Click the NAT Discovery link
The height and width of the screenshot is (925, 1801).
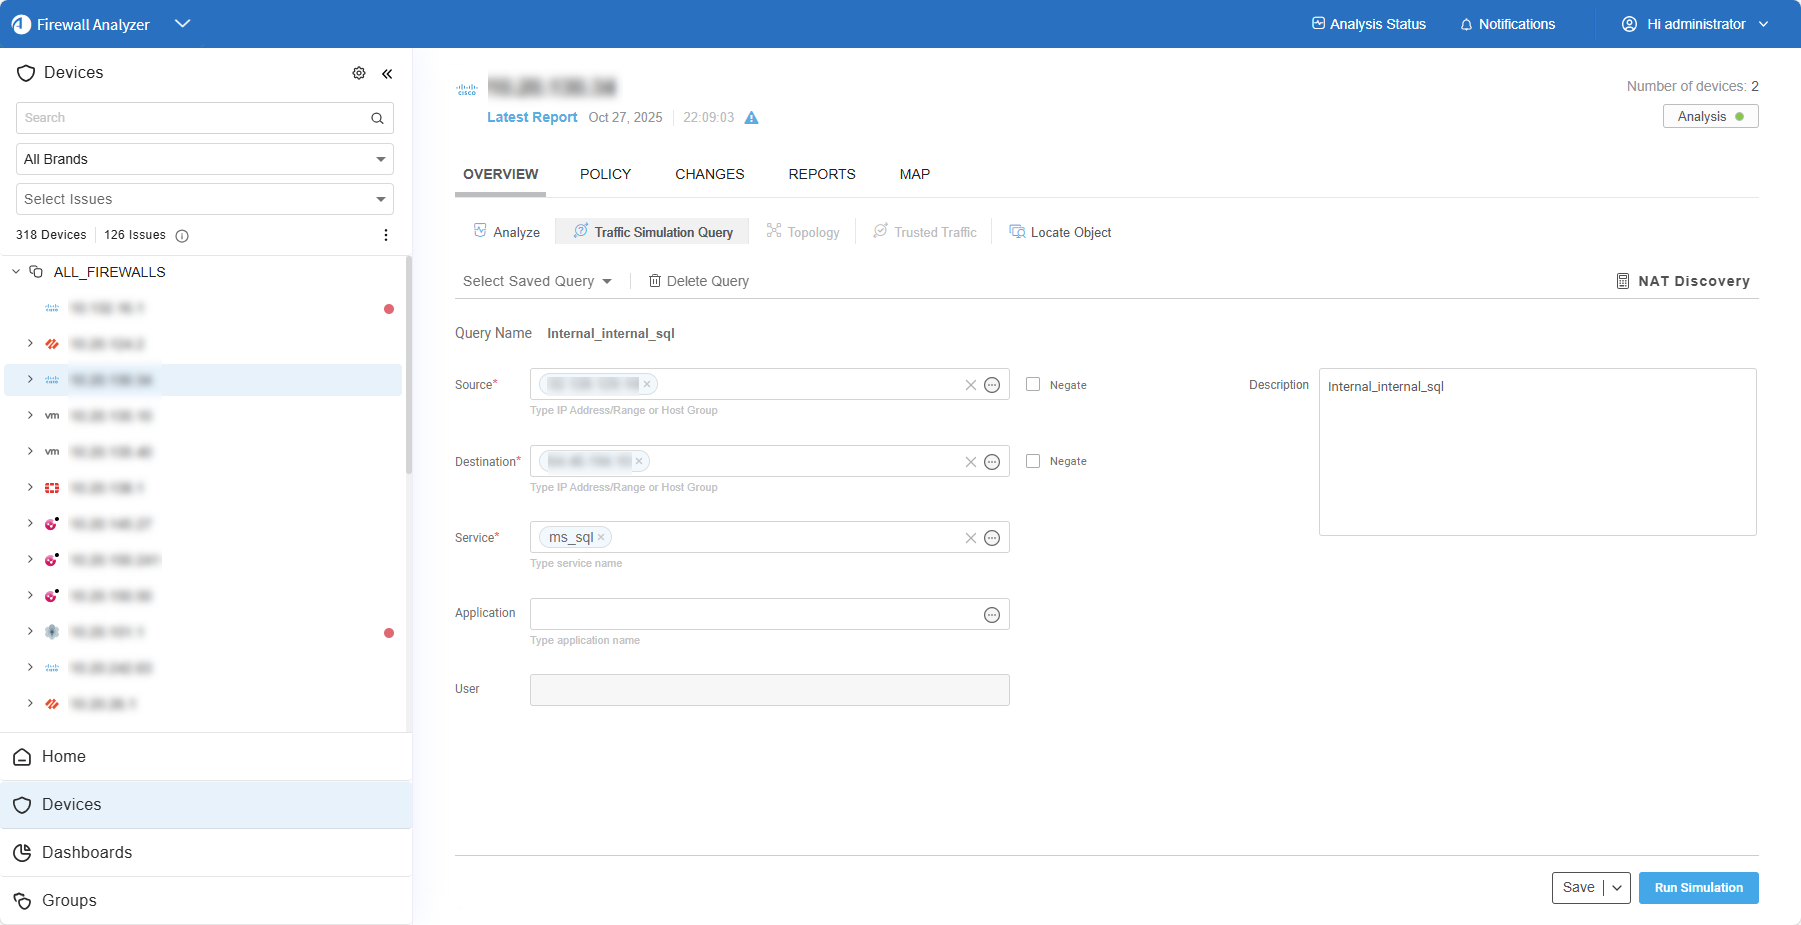[1683, 281]
